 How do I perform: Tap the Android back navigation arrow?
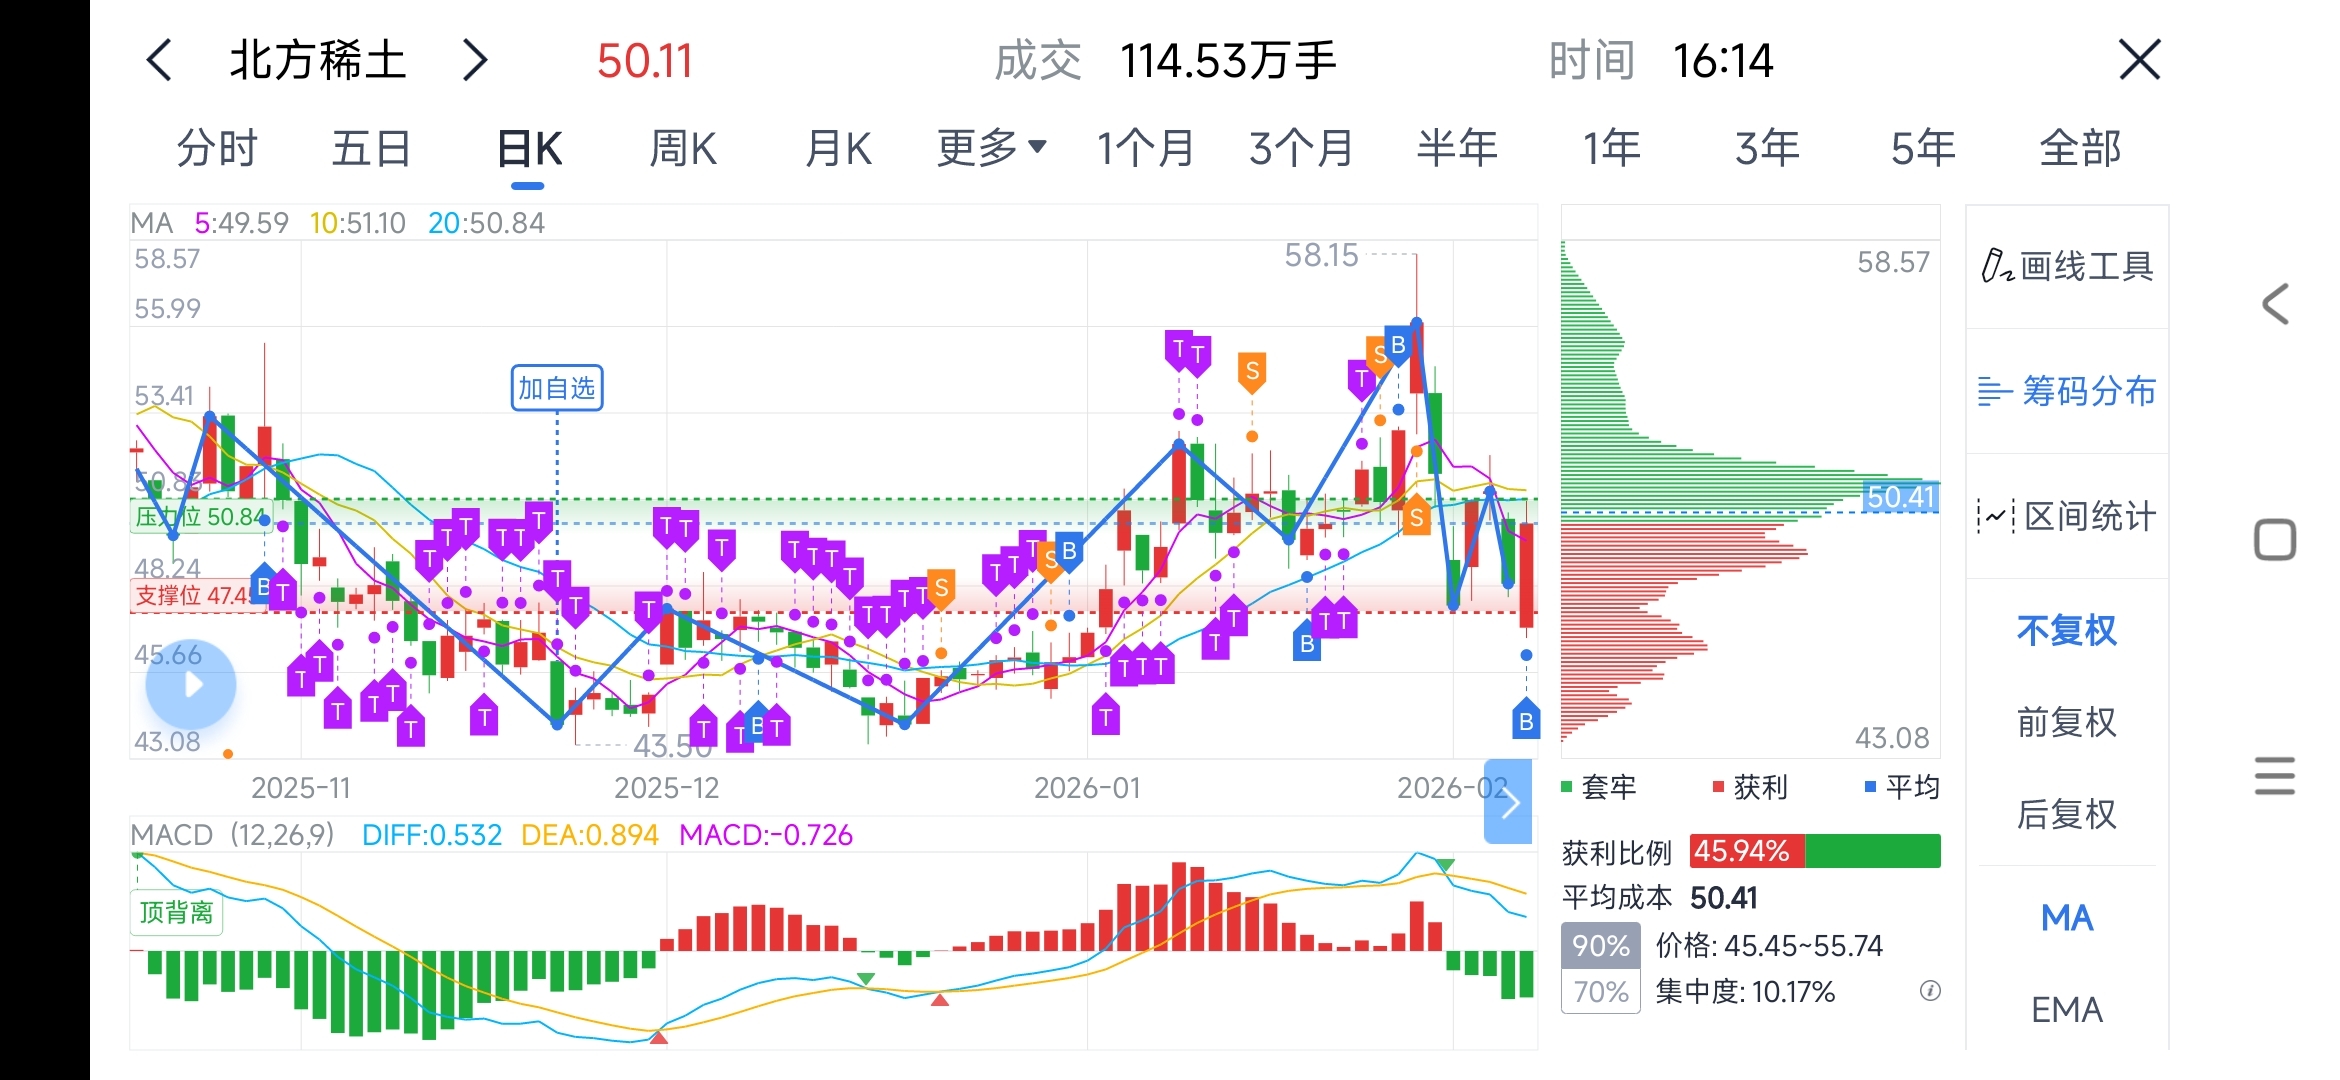[x=2276, y=304]
